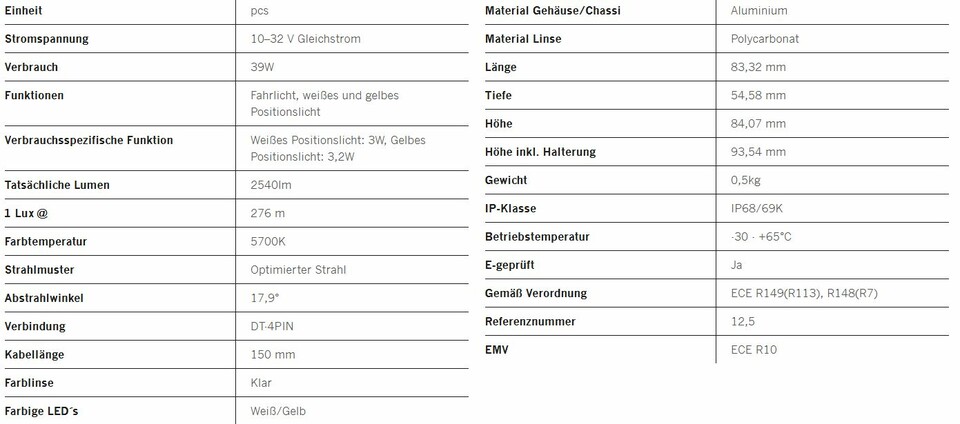Click the 2540lm value

pyautogui.click(x=271, y=185)
